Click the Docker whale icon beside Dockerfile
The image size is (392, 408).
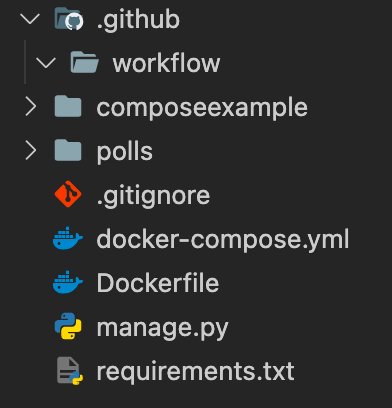click(68, 282)
